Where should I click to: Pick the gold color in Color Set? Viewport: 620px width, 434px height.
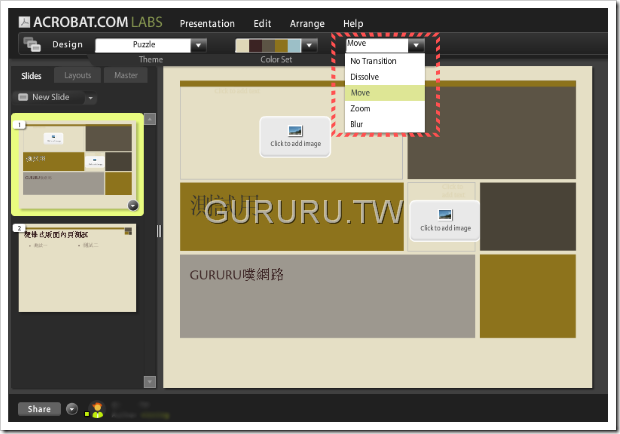(x=282, y=45)
